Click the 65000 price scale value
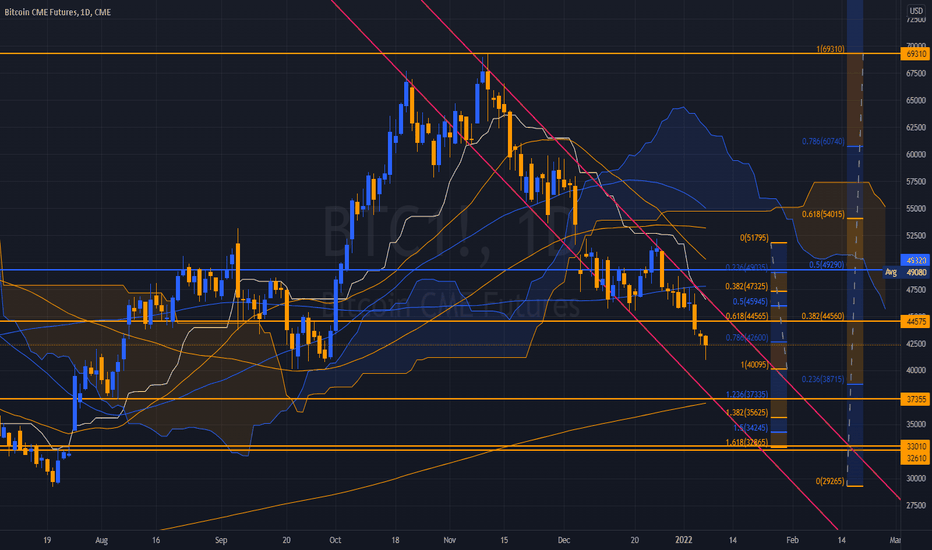This screenshot has height=550, width=932. pos(915,100)
